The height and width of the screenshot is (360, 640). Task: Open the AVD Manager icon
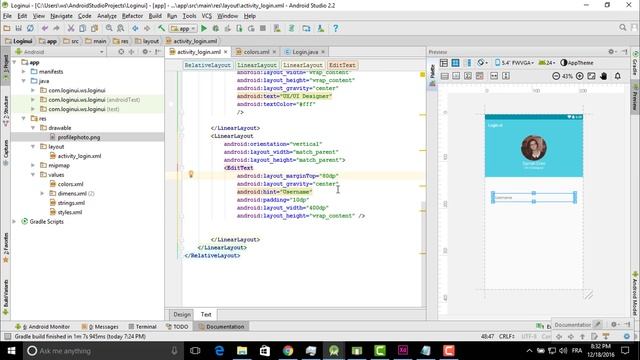click(x=277, y=28)
